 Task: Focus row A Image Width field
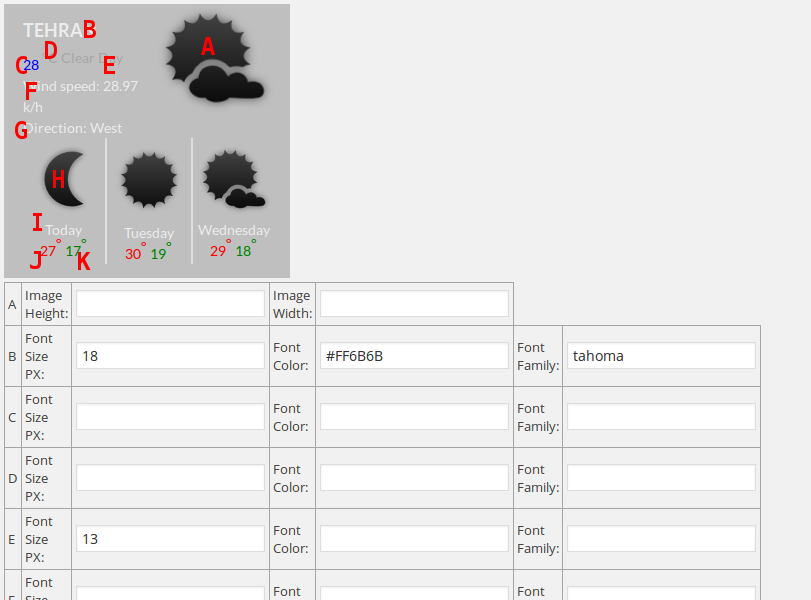point(414,304)
